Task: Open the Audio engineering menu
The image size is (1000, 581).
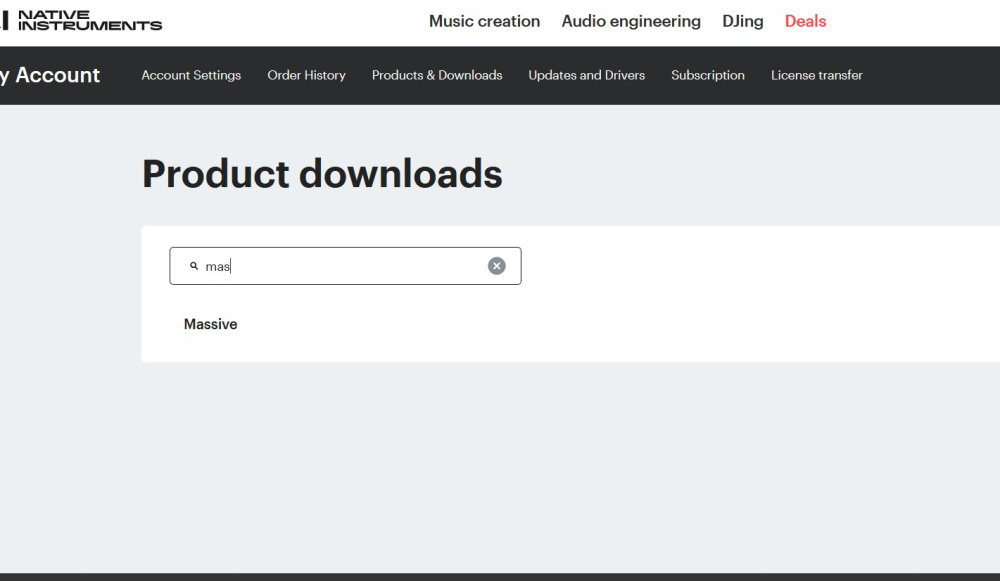Action: 631,21
